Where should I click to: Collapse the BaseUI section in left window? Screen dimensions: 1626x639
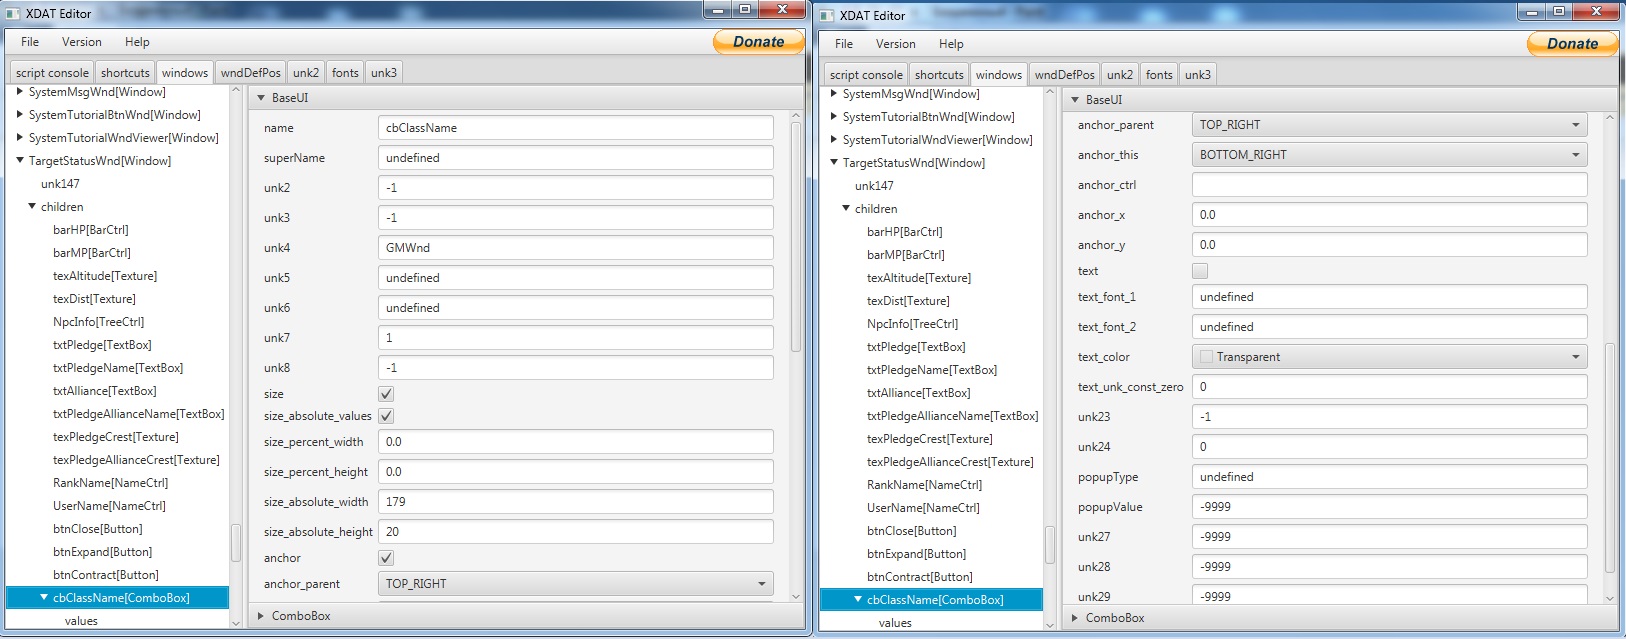tap(262, 98)
